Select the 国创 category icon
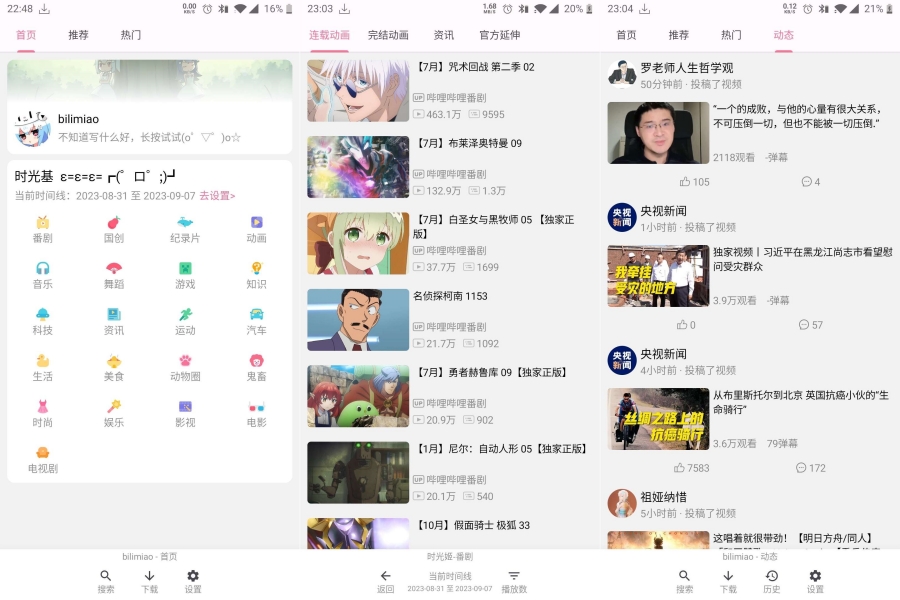 pyautogui.click(x=112, y=229)
